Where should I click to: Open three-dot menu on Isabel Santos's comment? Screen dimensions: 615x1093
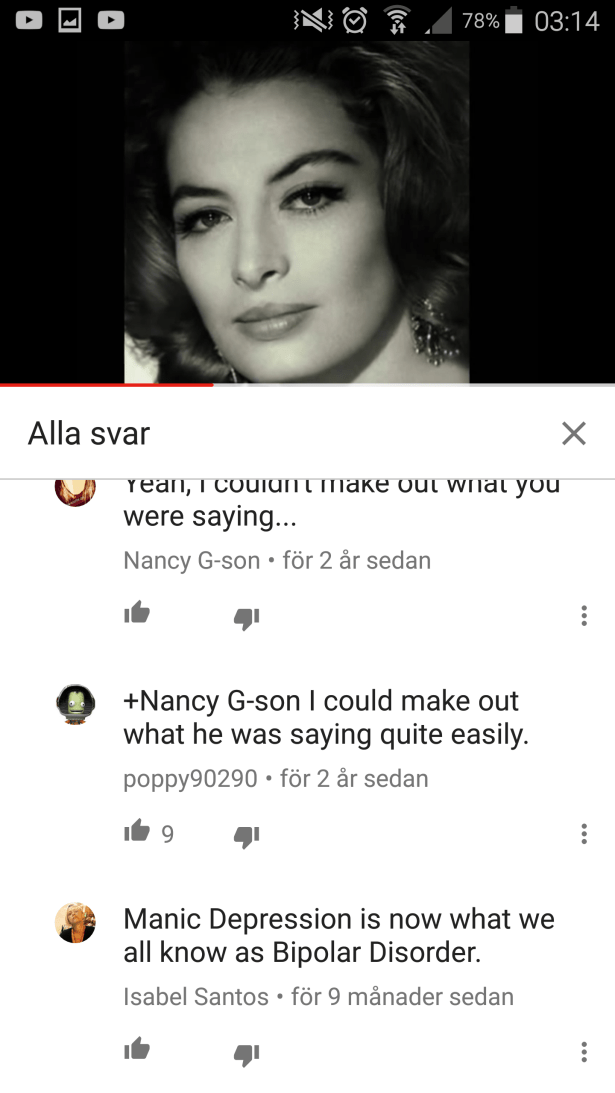[584, 1052]
